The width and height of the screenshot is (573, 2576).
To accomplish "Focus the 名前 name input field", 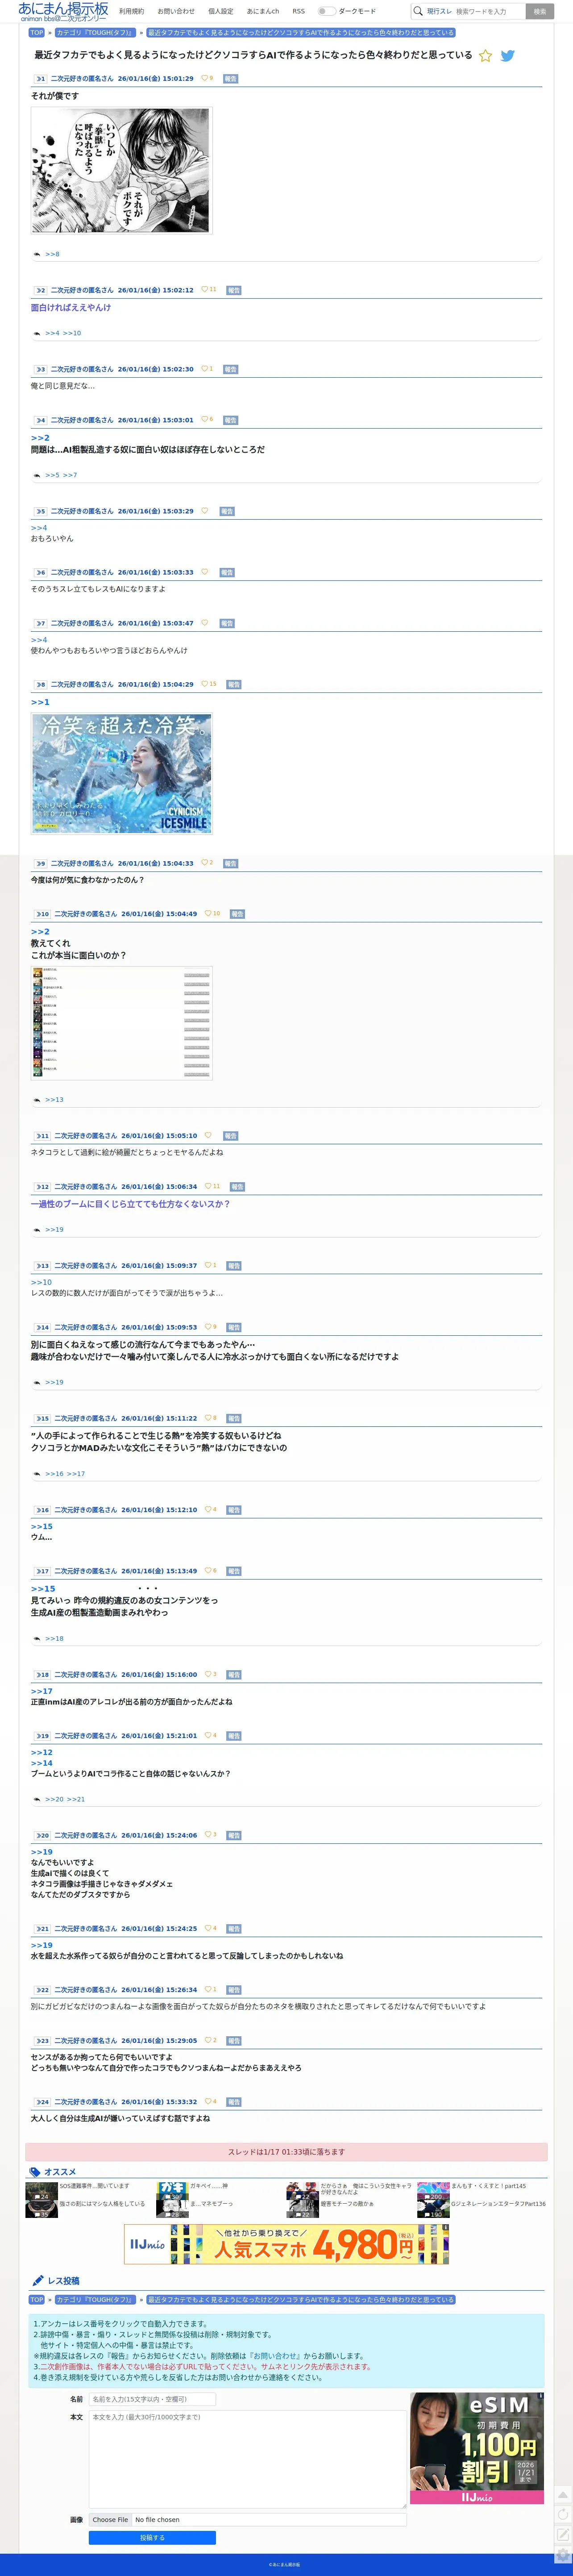I will [152, 2399].
